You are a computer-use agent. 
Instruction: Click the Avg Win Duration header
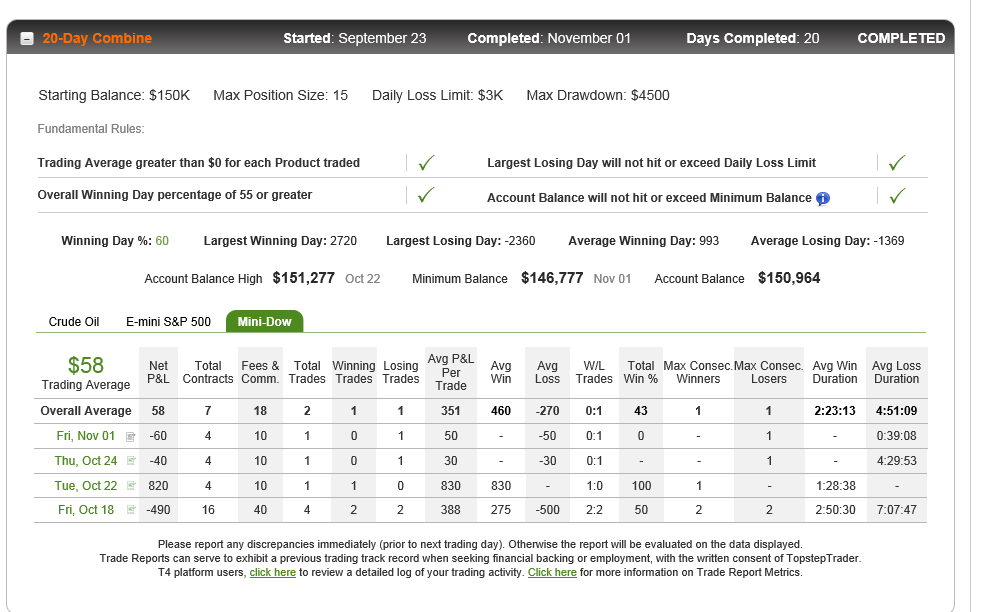click(x=835, y=372)
